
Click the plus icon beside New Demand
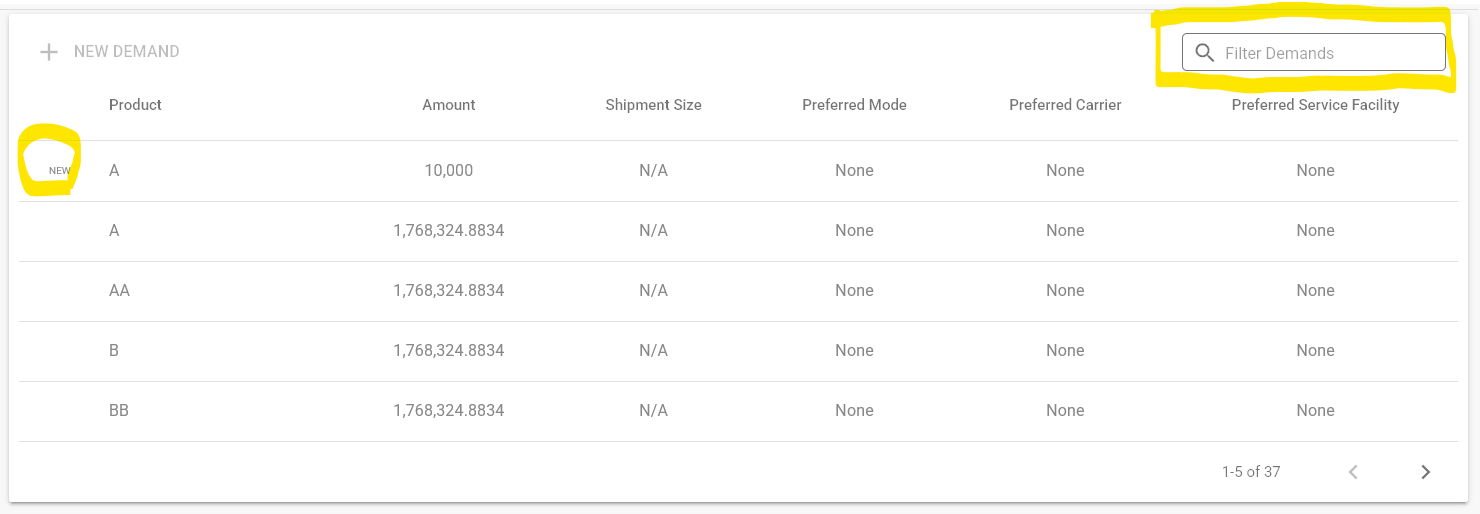[48, 52]
